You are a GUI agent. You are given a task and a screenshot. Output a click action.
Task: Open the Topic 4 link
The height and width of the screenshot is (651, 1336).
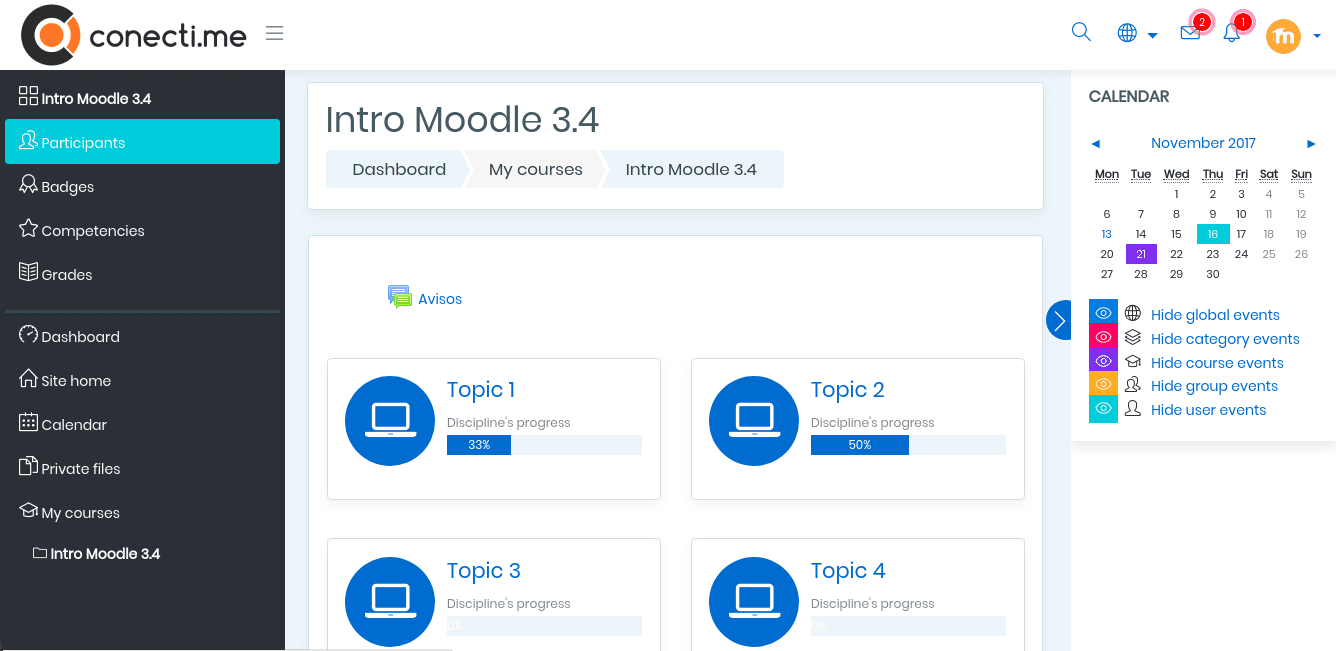[x=848, y=571]
